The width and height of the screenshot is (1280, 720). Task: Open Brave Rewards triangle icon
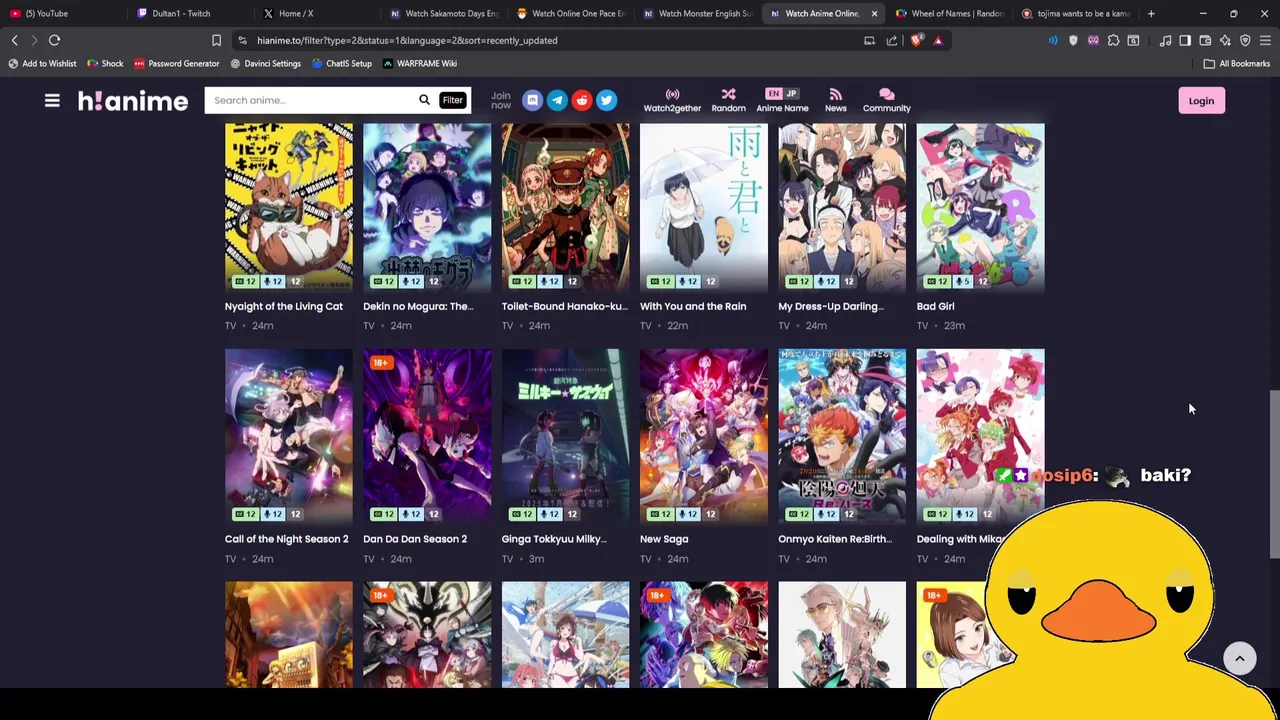938,40
